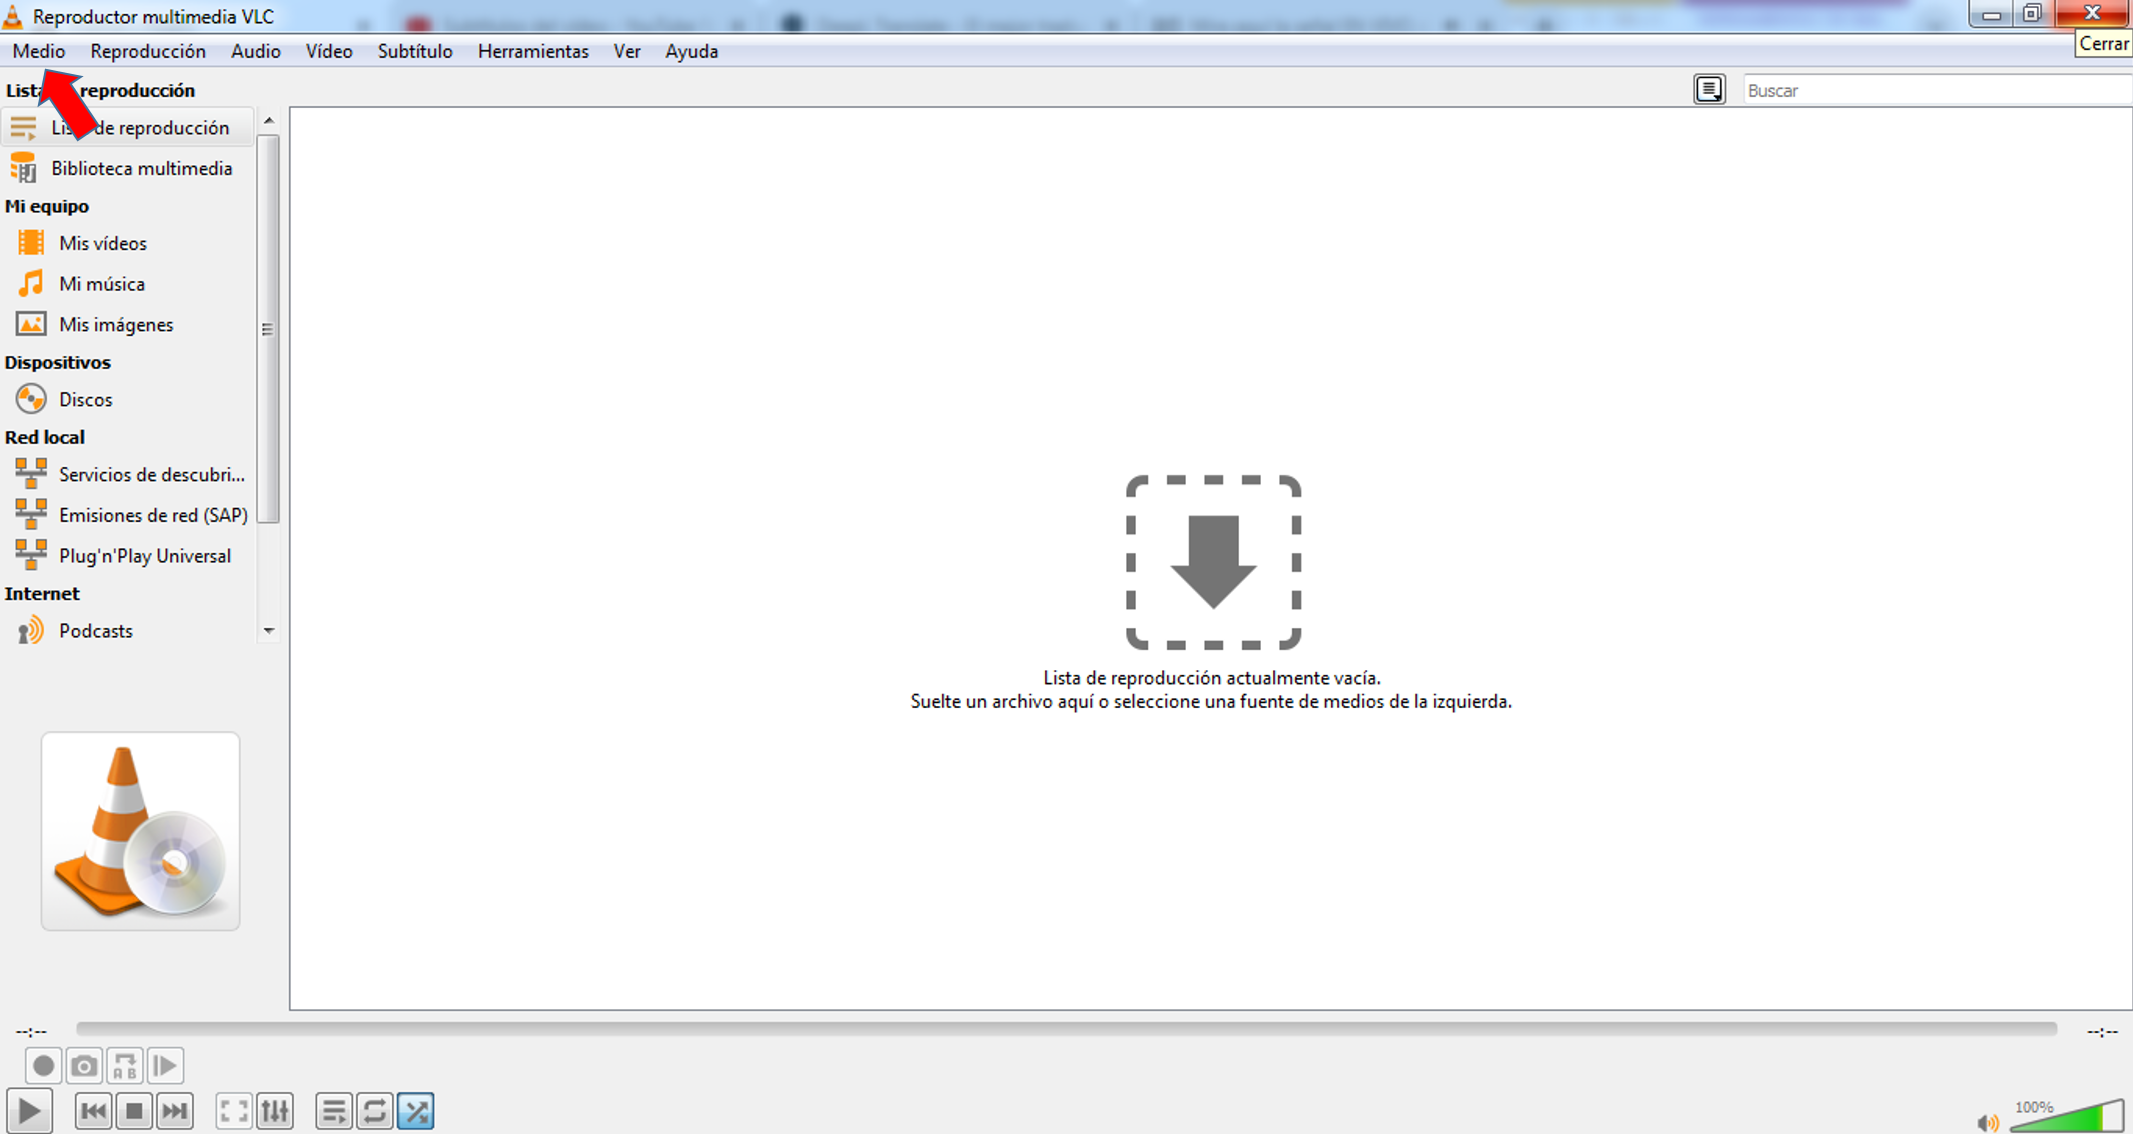
Task: Open the Medio menu
Action: pos(39,51)
